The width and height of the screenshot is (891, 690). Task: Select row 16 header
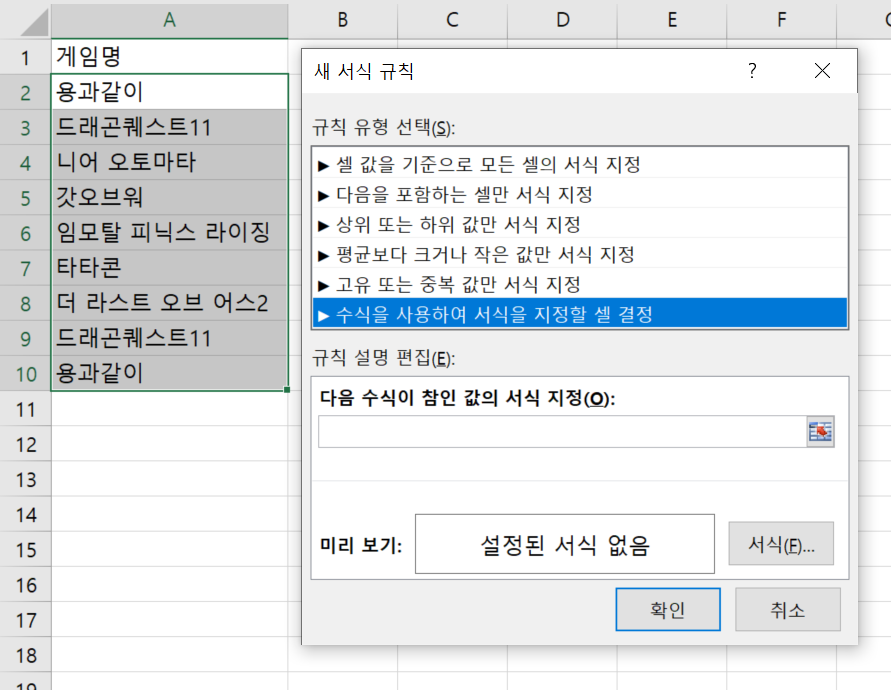26,585
